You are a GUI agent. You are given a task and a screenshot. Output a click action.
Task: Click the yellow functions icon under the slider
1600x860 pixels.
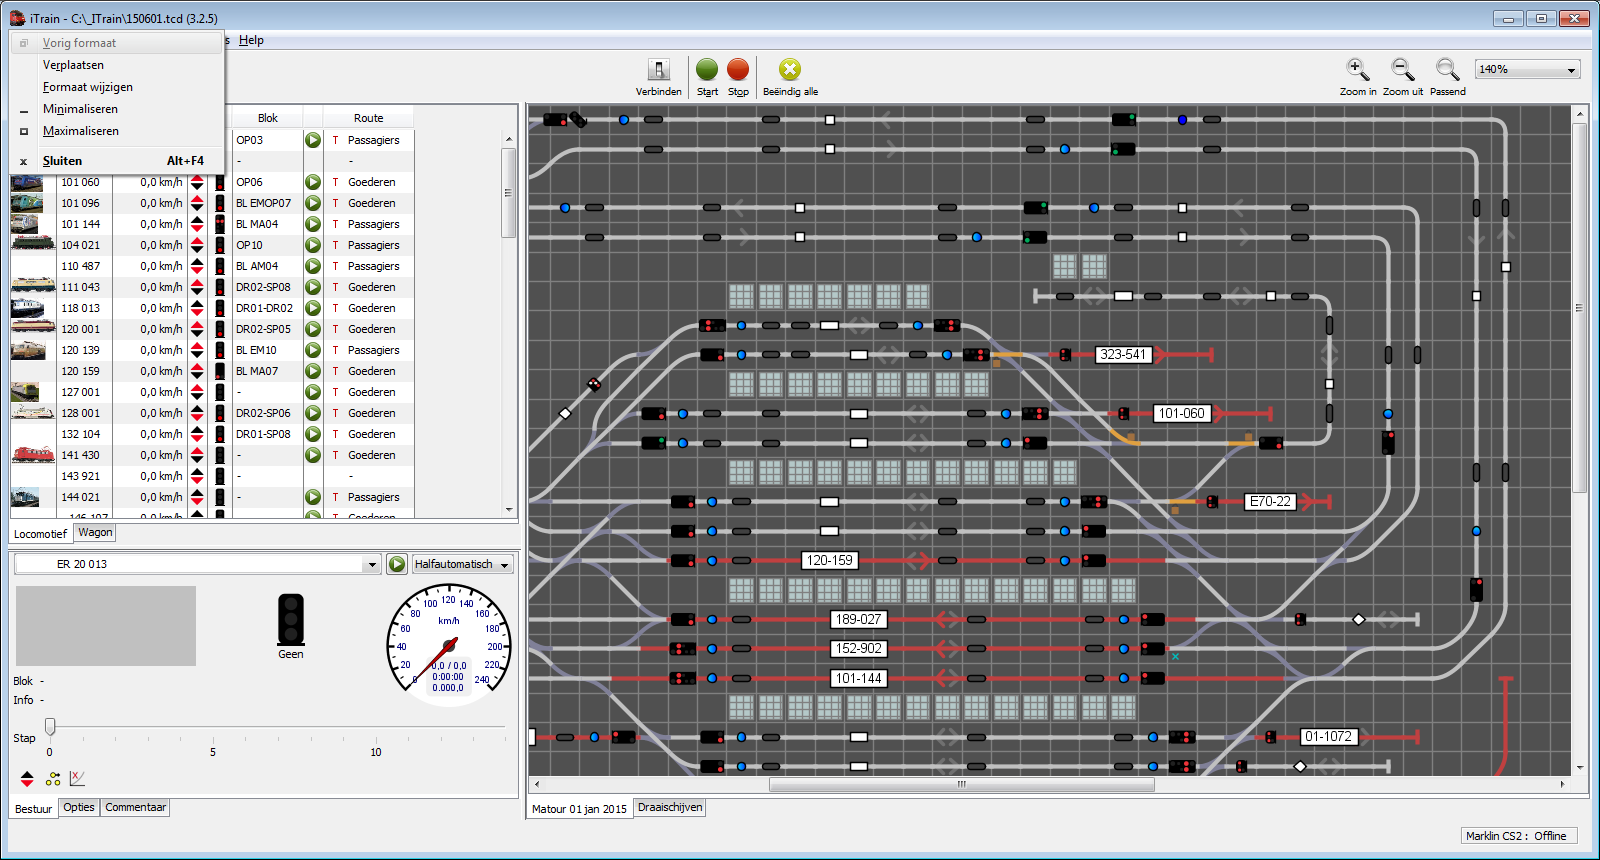point(53,779)
